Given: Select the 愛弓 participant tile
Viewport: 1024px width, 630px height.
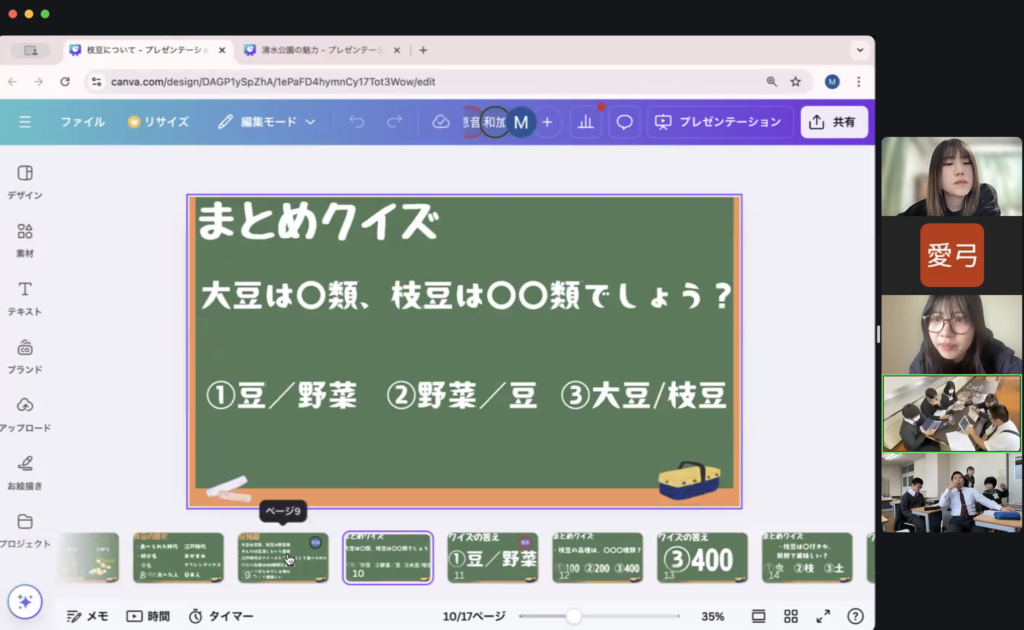Looking at the screenshot, I should click(952, 255).
